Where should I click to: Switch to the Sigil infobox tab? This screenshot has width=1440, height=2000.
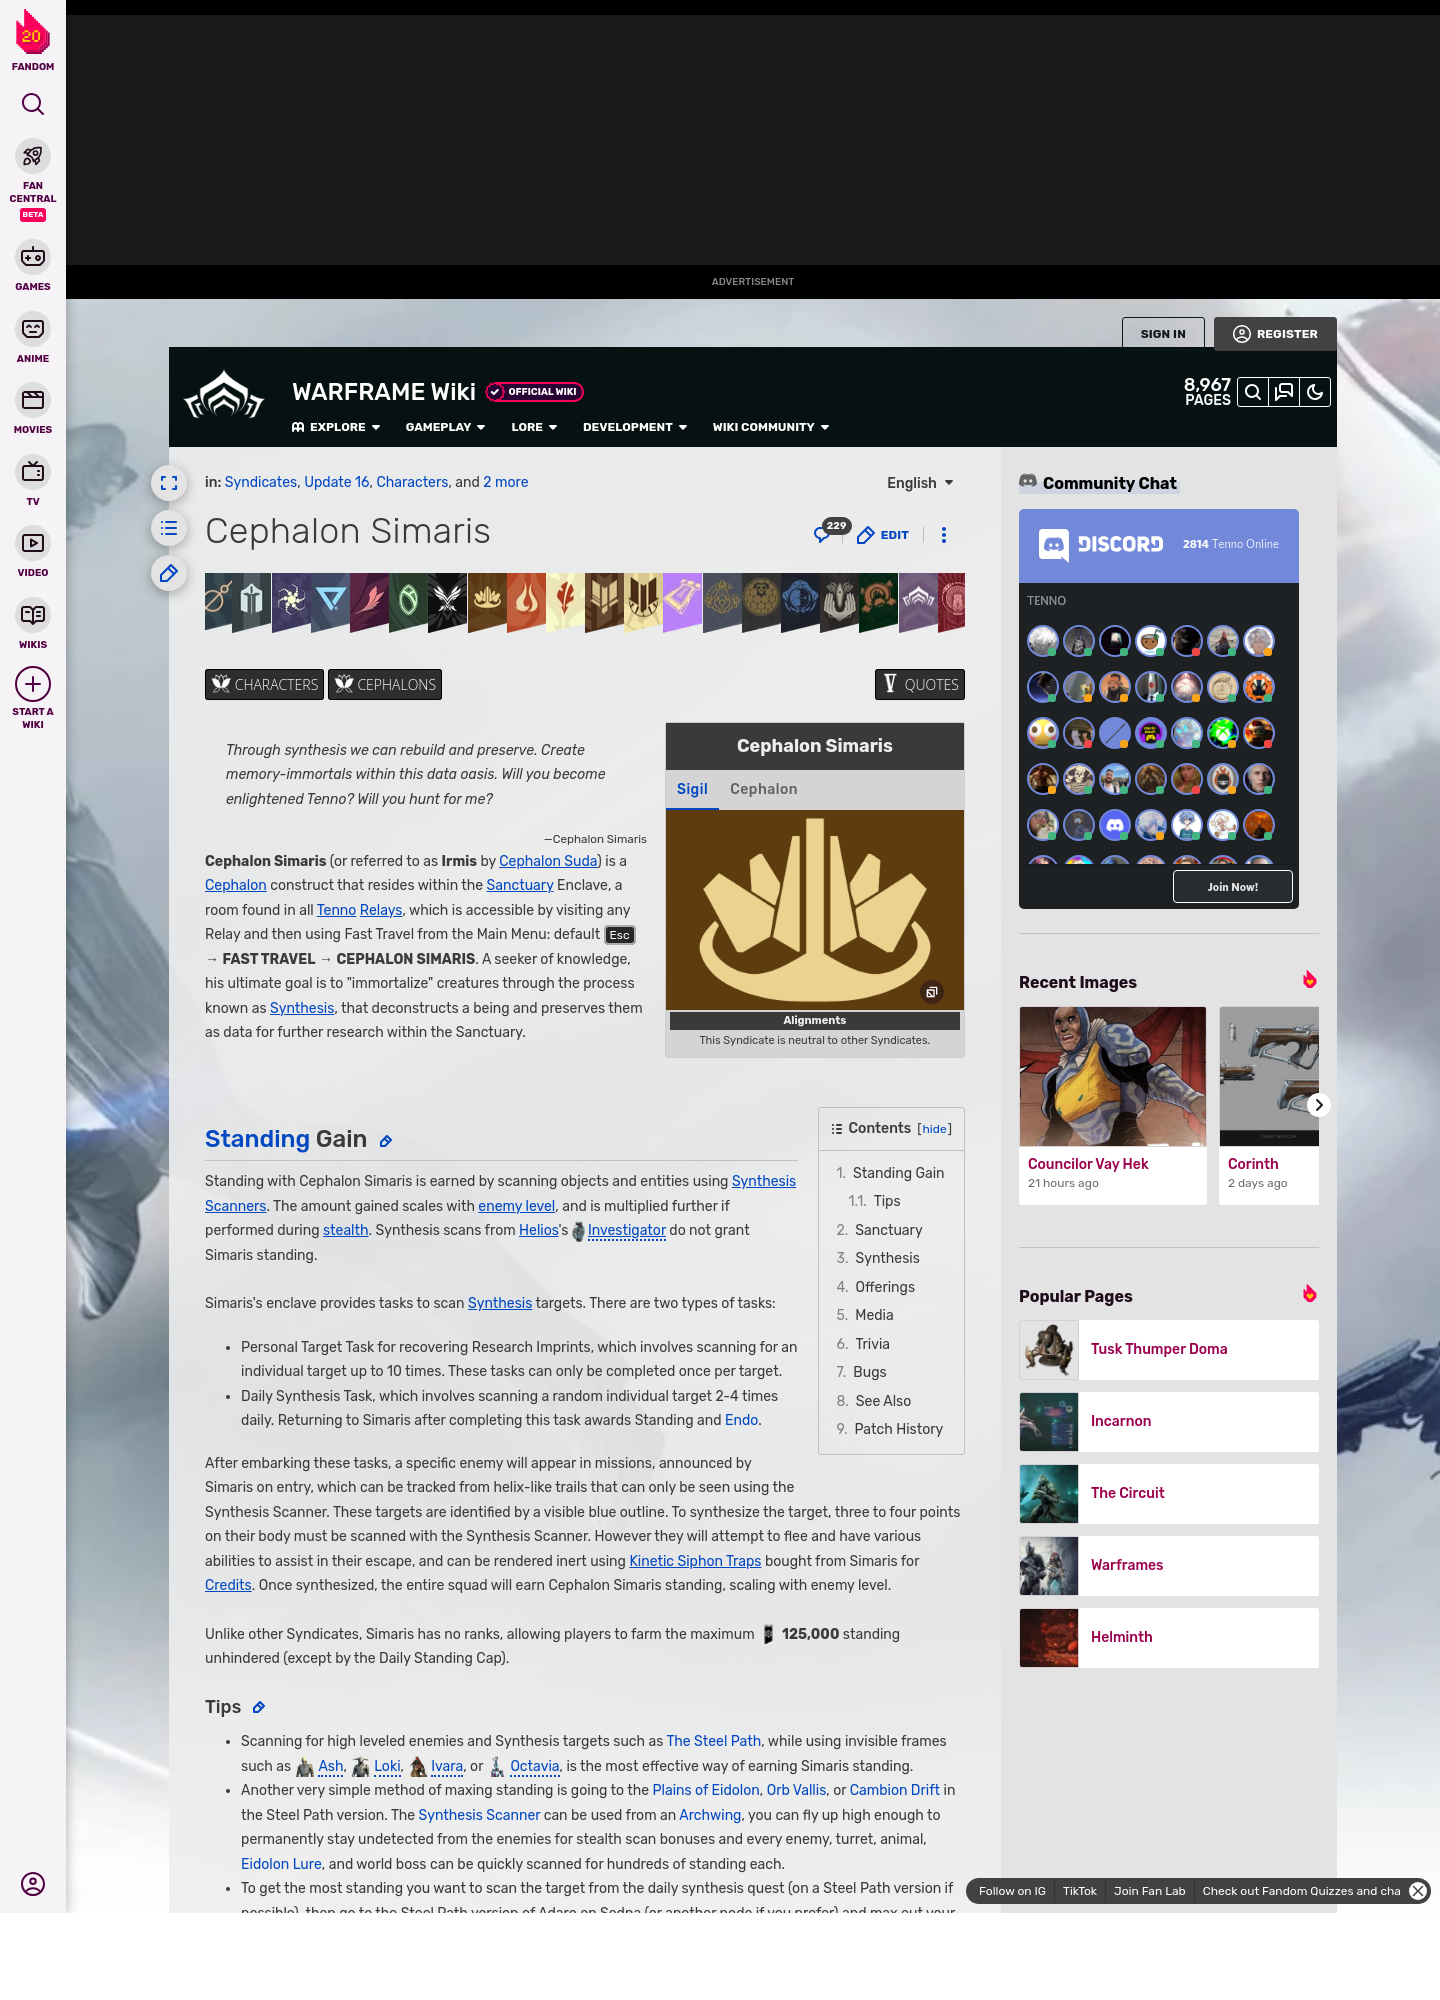[692, 789]
